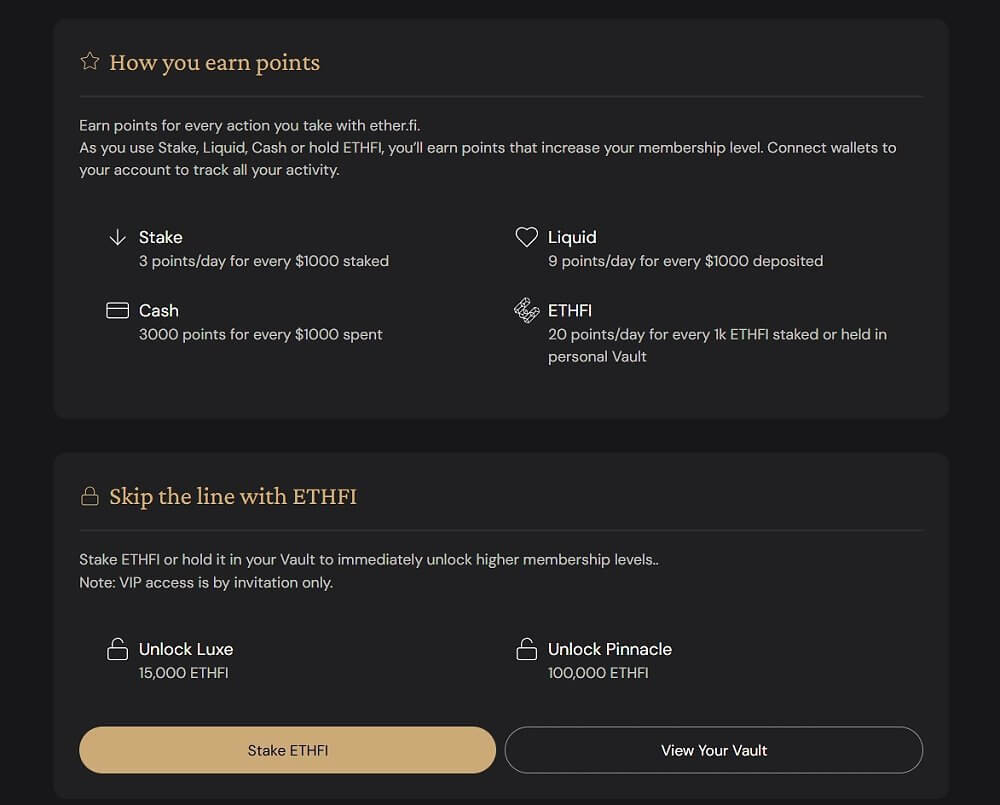Click the lock icon beside Skip the line
Viewport: 1000px width, 805px height.
90,496
